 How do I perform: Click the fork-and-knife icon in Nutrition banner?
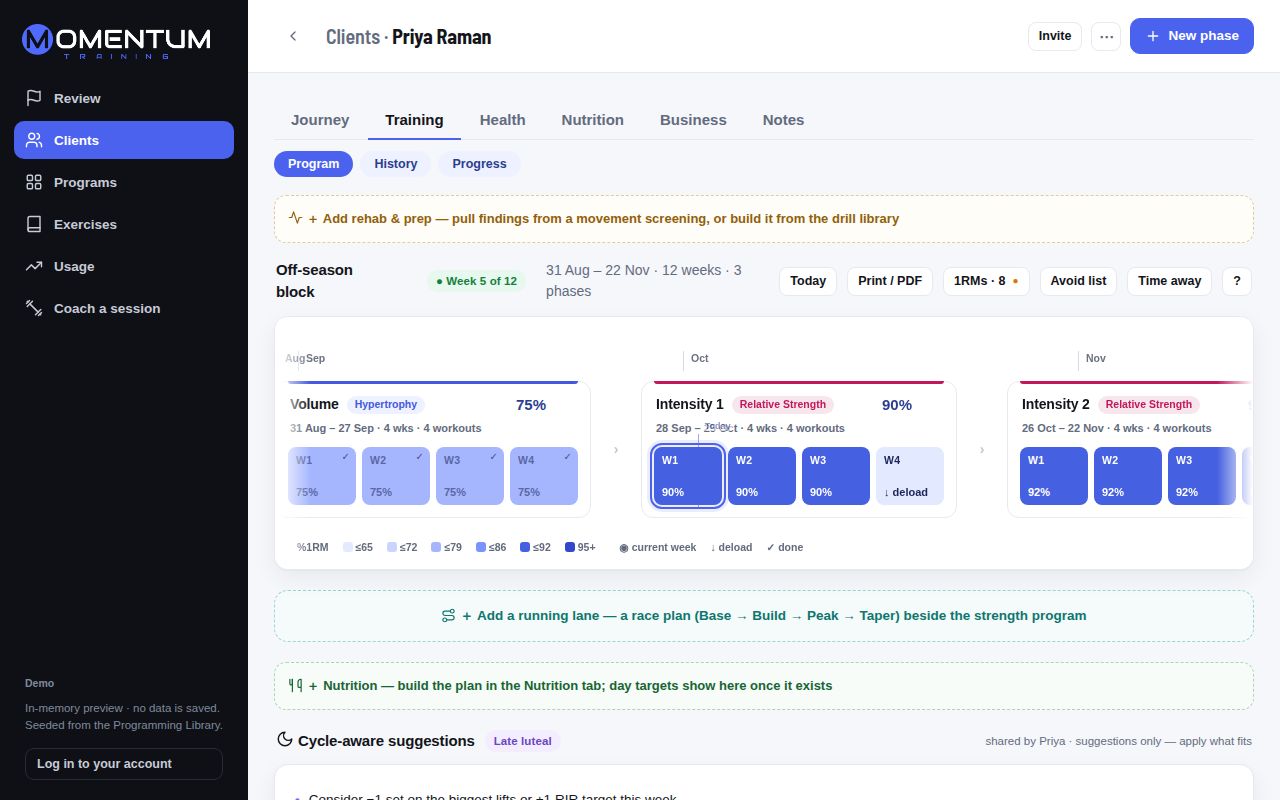click(x=295, y=686)
